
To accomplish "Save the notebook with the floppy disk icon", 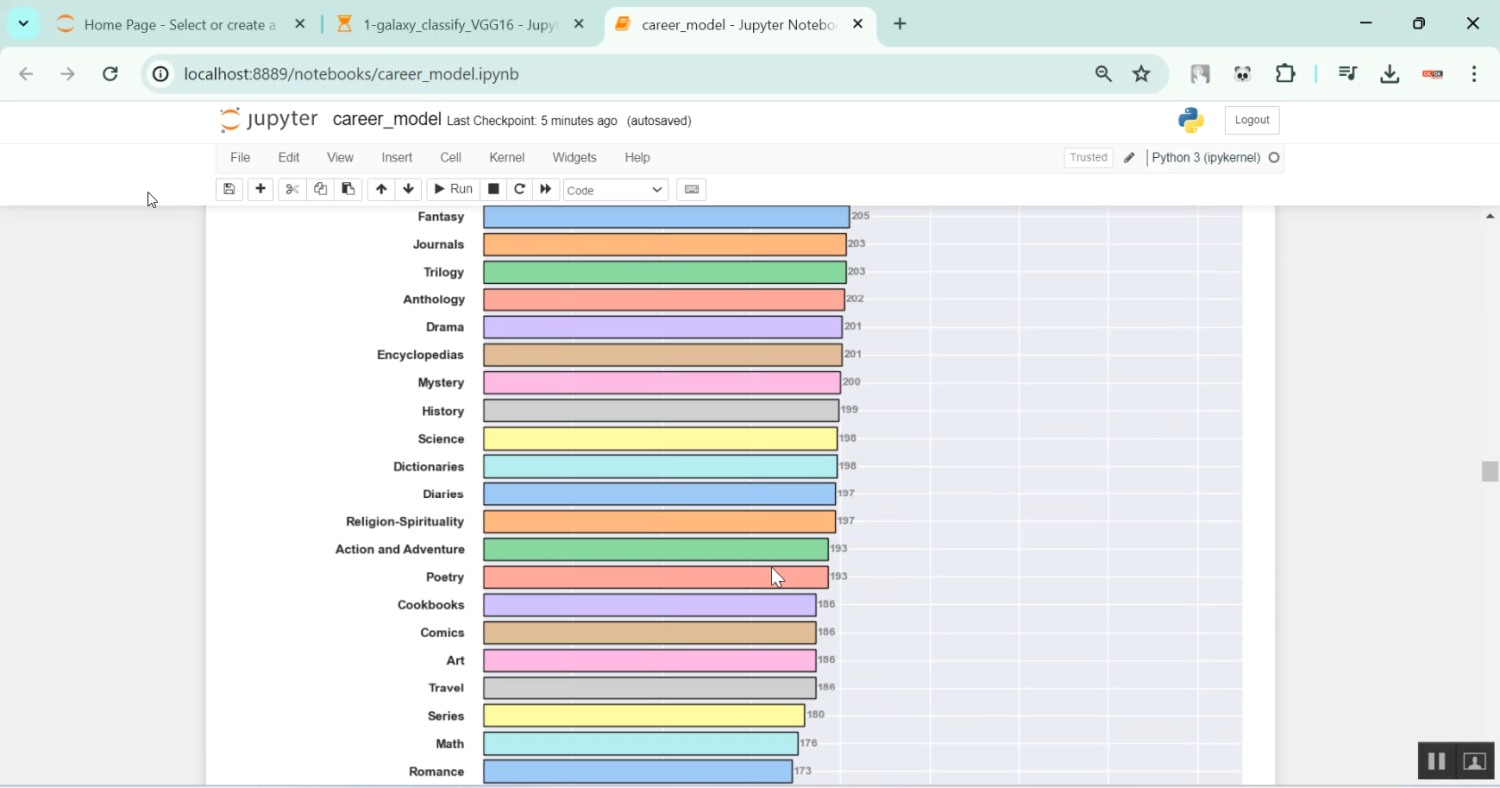I will (x=229, y=189).
